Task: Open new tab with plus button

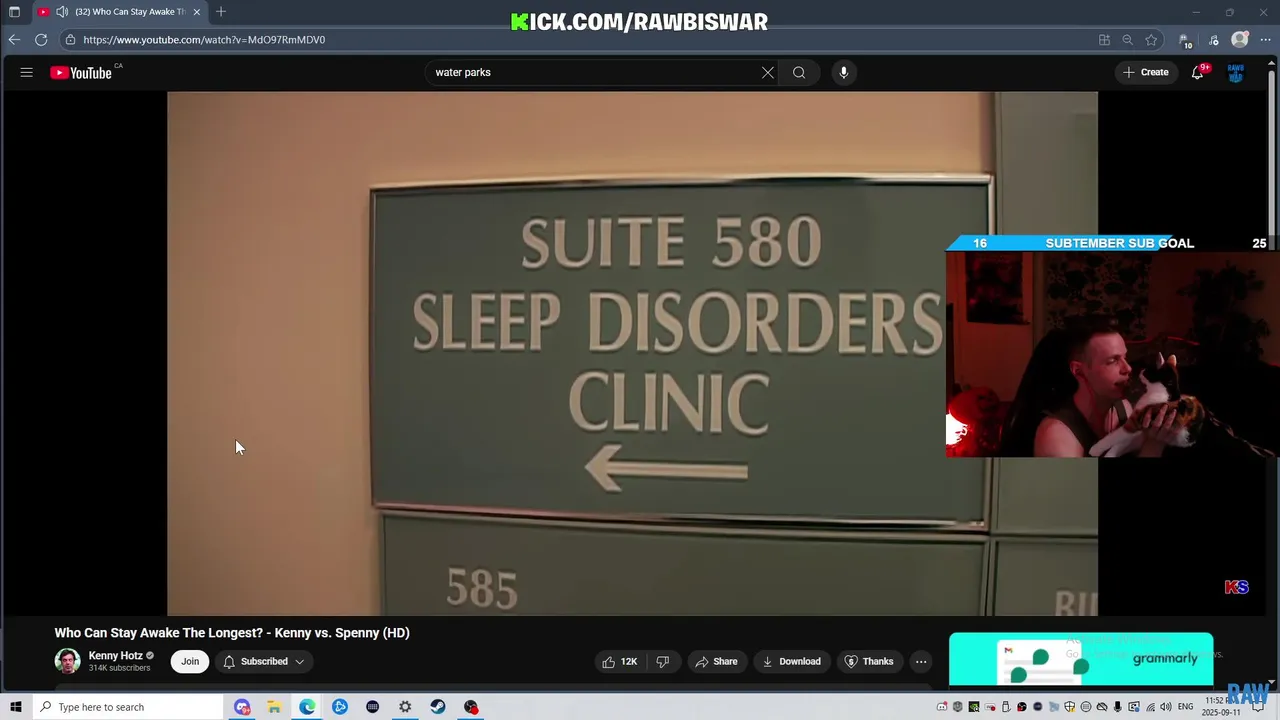Action: tap(221, 12)
